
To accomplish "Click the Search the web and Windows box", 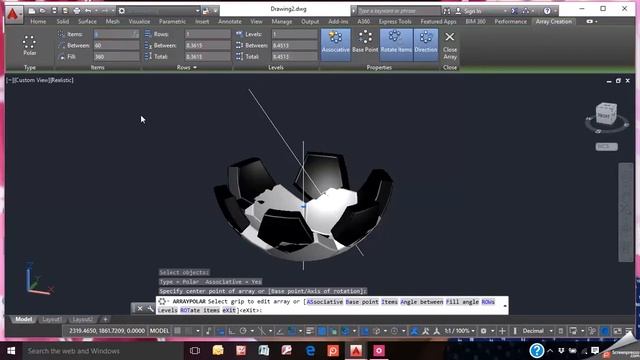I will [x=102, y=351].
